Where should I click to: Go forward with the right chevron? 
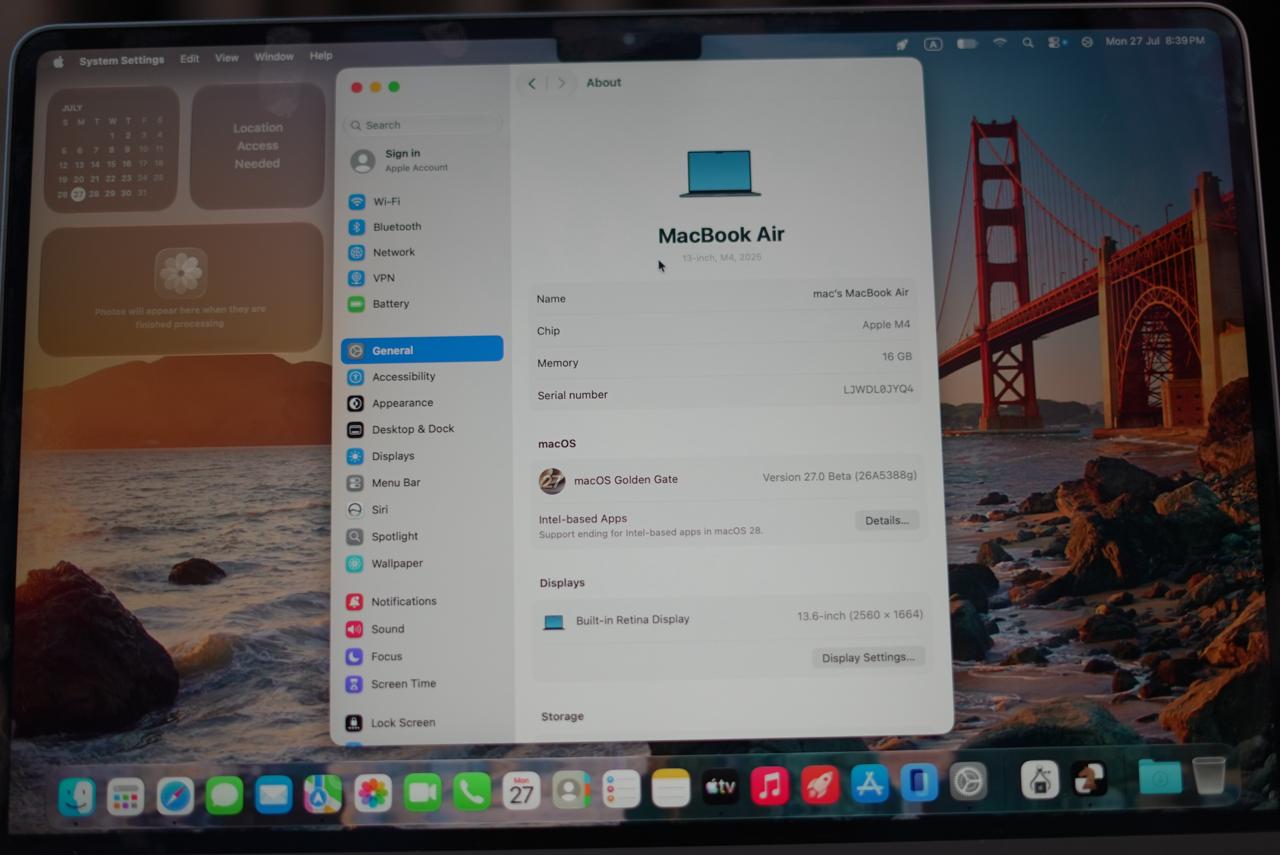(561, 83)
